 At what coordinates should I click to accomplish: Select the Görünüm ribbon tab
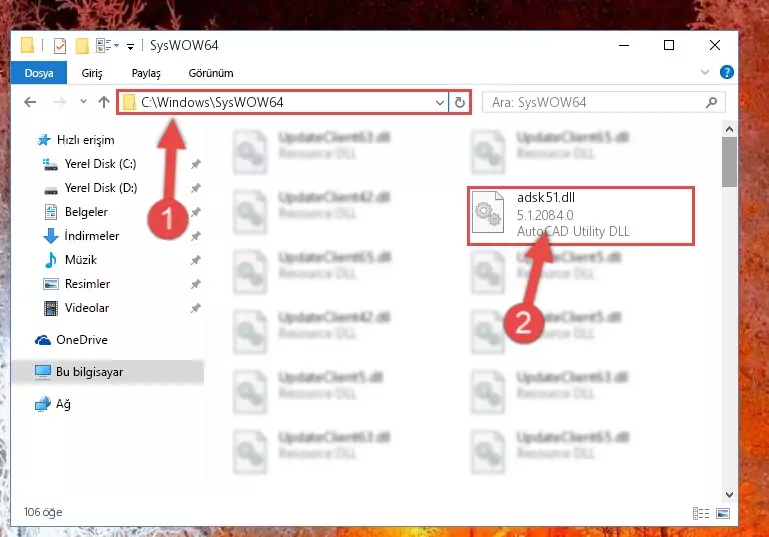[211, 73]
